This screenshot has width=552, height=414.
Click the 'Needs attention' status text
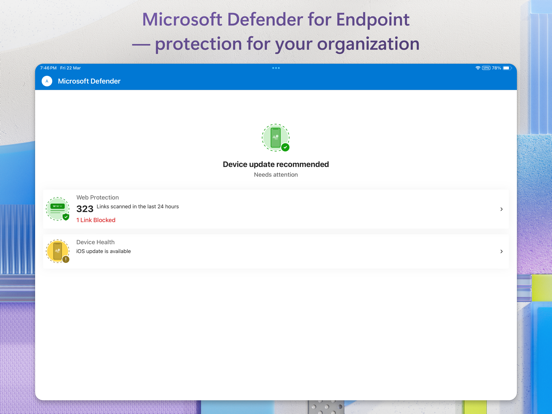pyautogui.click(x=276, y=175)
